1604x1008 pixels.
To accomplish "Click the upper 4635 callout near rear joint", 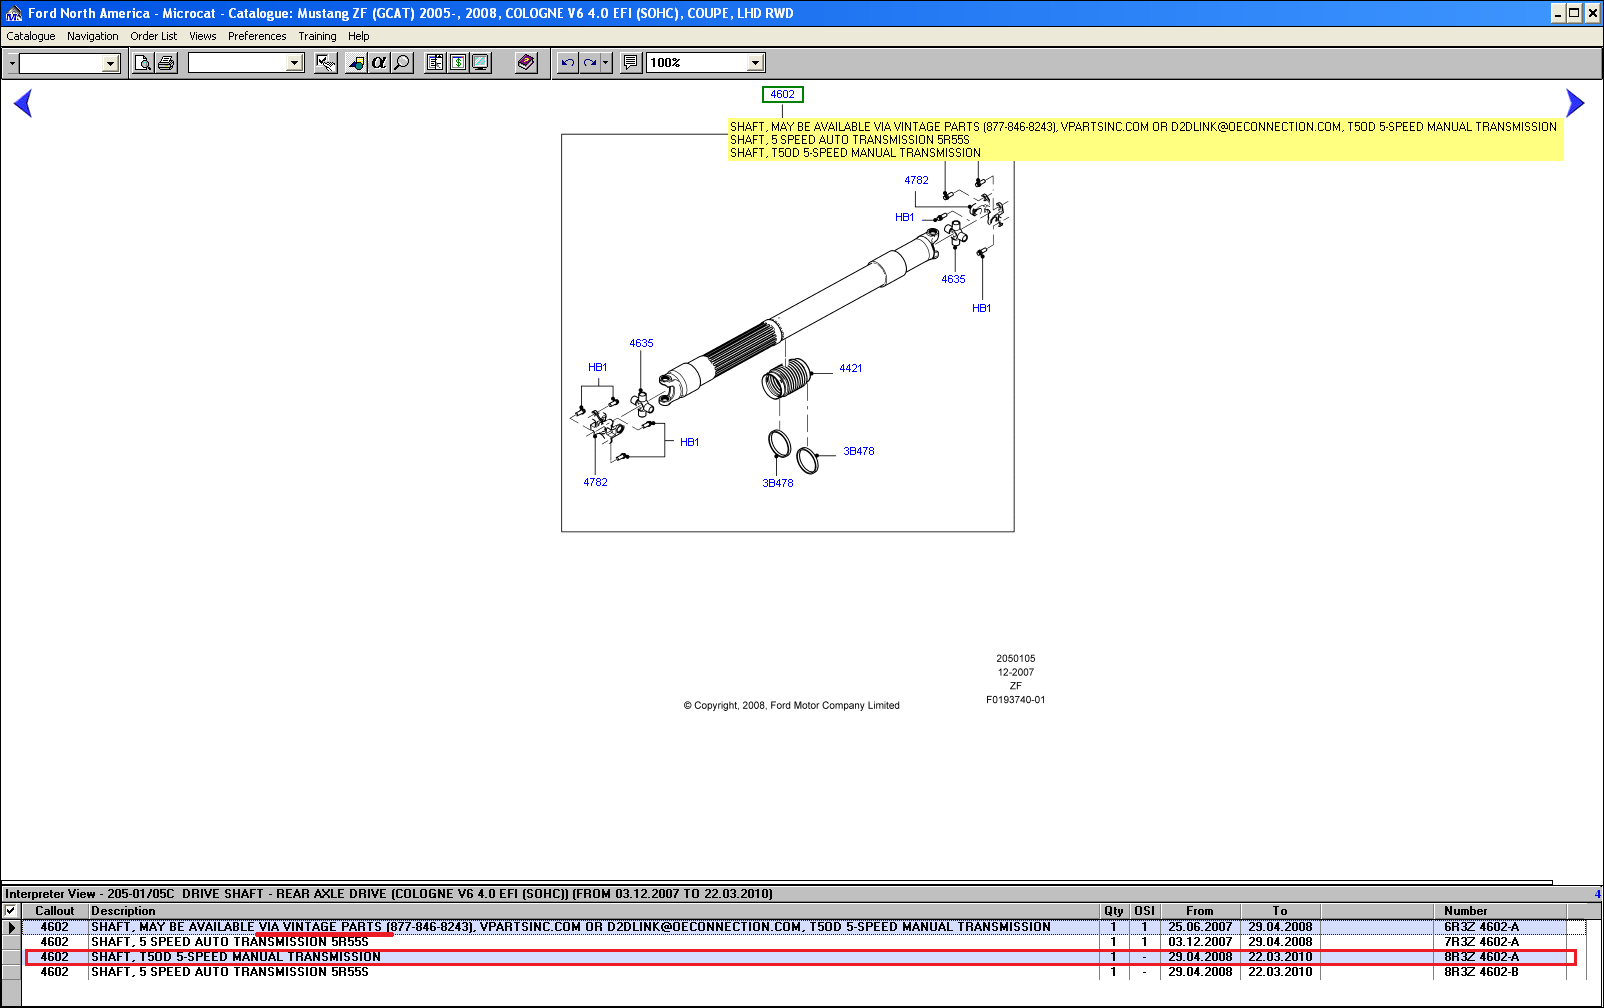I will tap(953, 279).
